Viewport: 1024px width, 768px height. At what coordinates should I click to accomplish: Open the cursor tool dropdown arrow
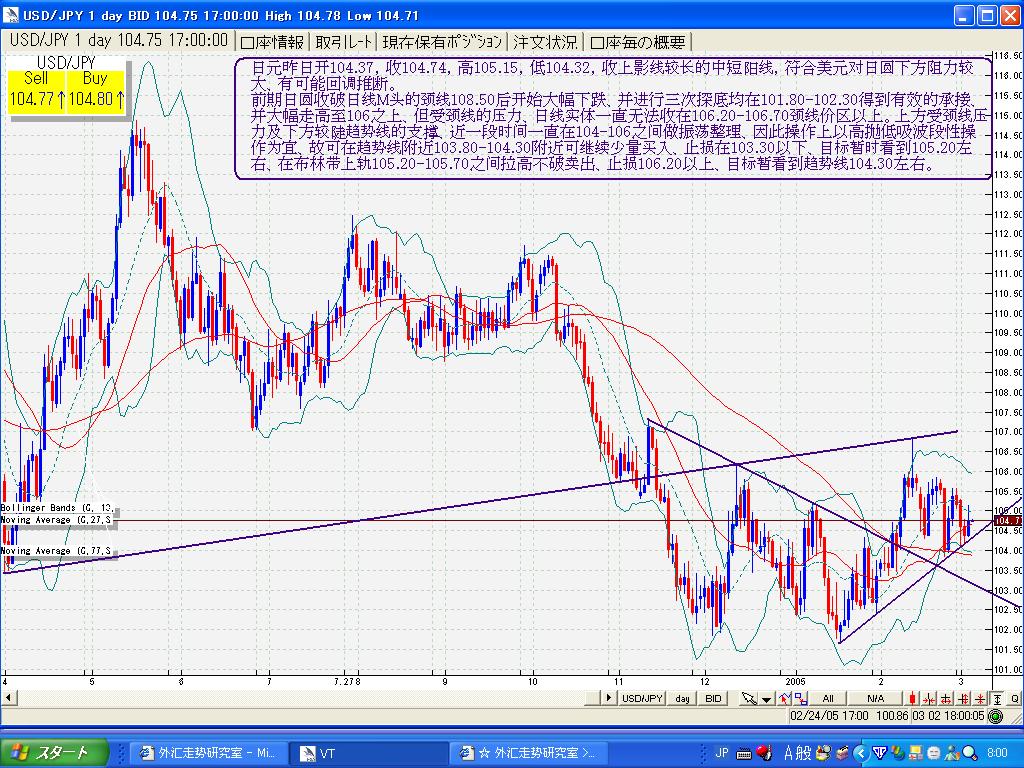click(765, 699)
